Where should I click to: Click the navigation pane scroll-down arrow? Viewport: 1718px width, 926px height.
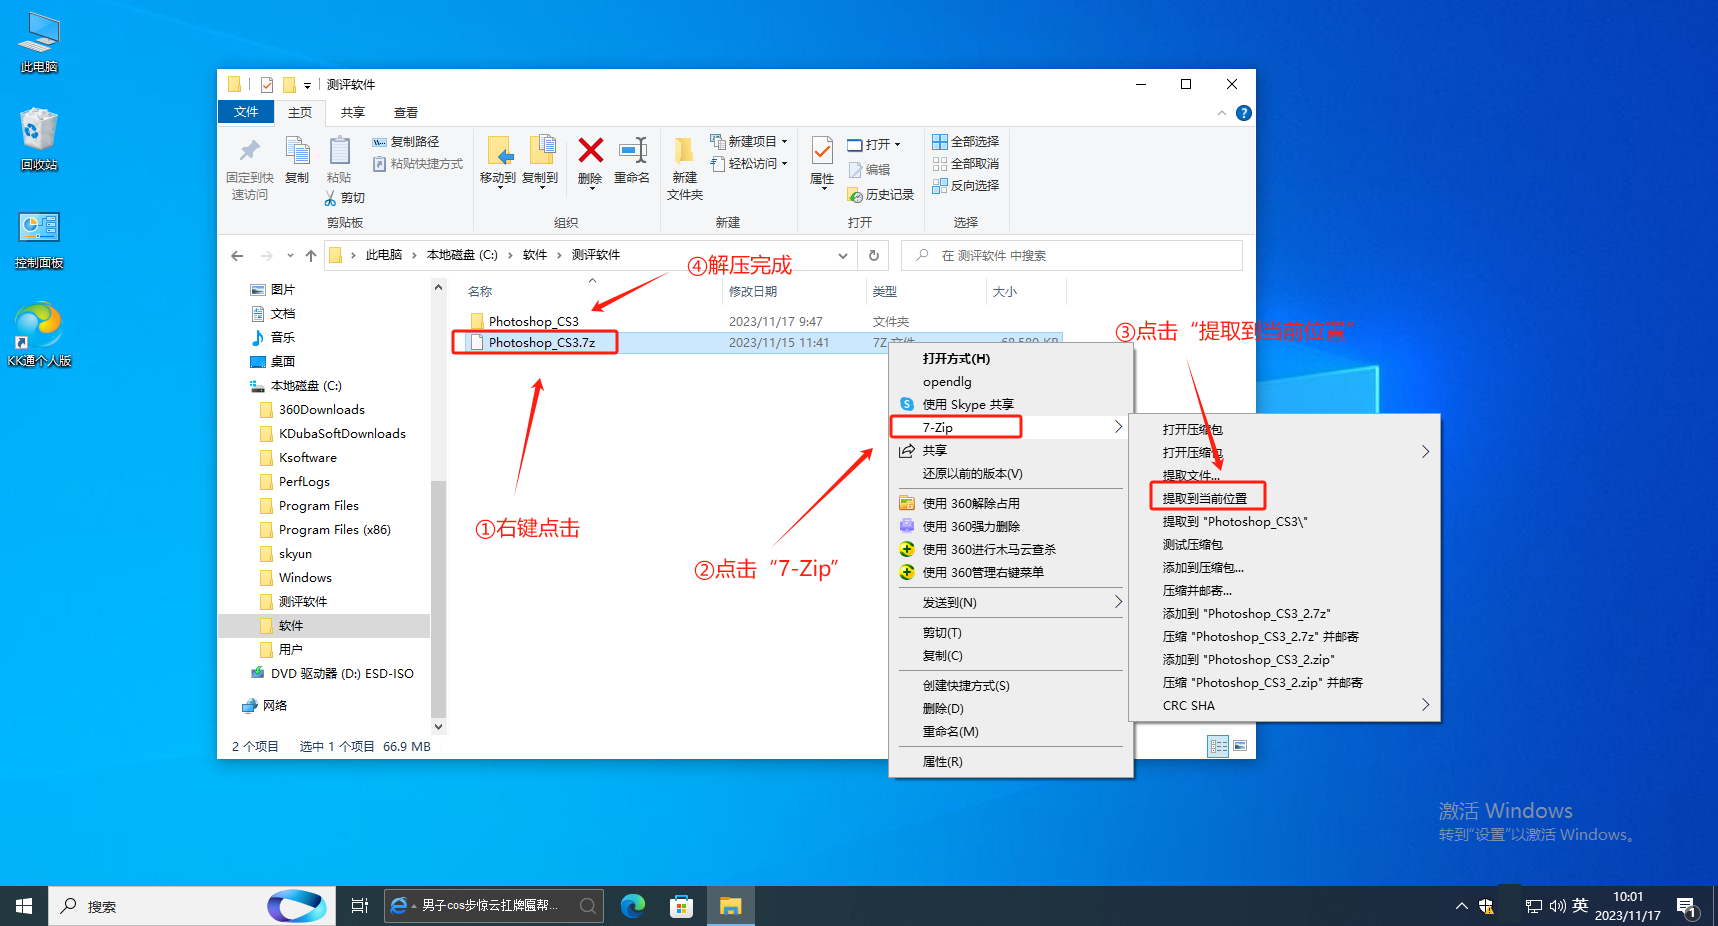(438, 727)
